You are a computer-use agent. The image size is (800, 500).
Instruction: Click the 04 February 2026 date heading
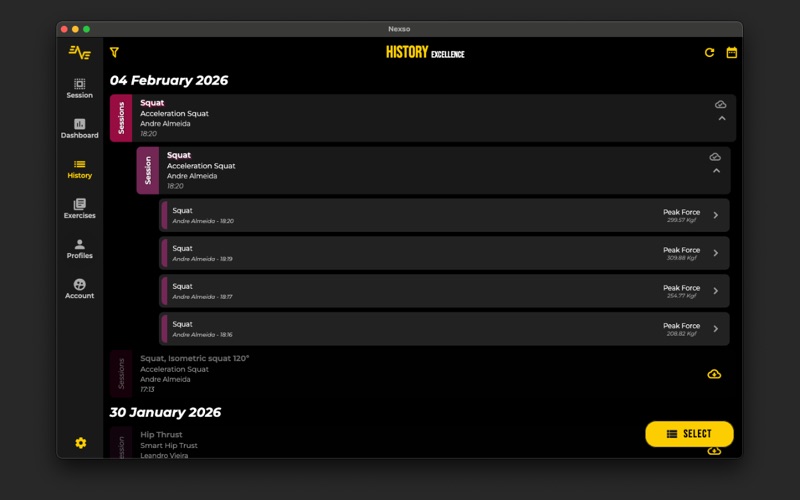pos(169,81)
